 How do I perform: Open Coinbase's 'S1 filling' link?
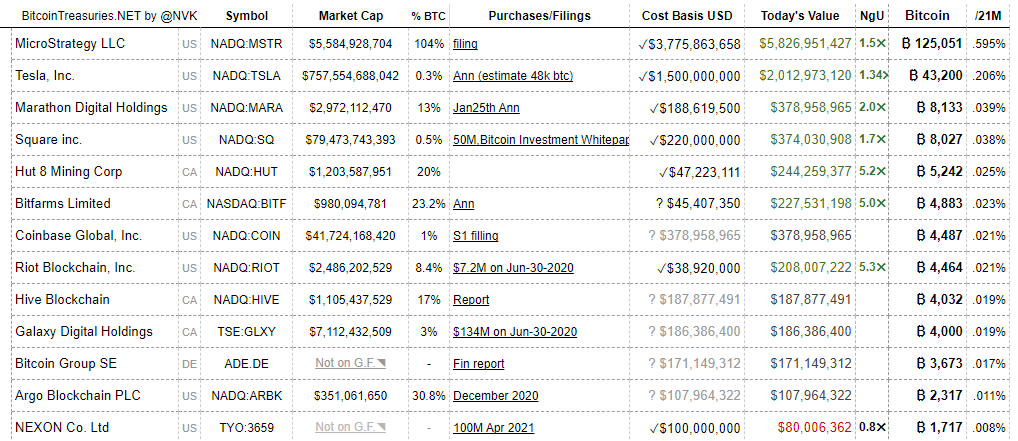475,236
